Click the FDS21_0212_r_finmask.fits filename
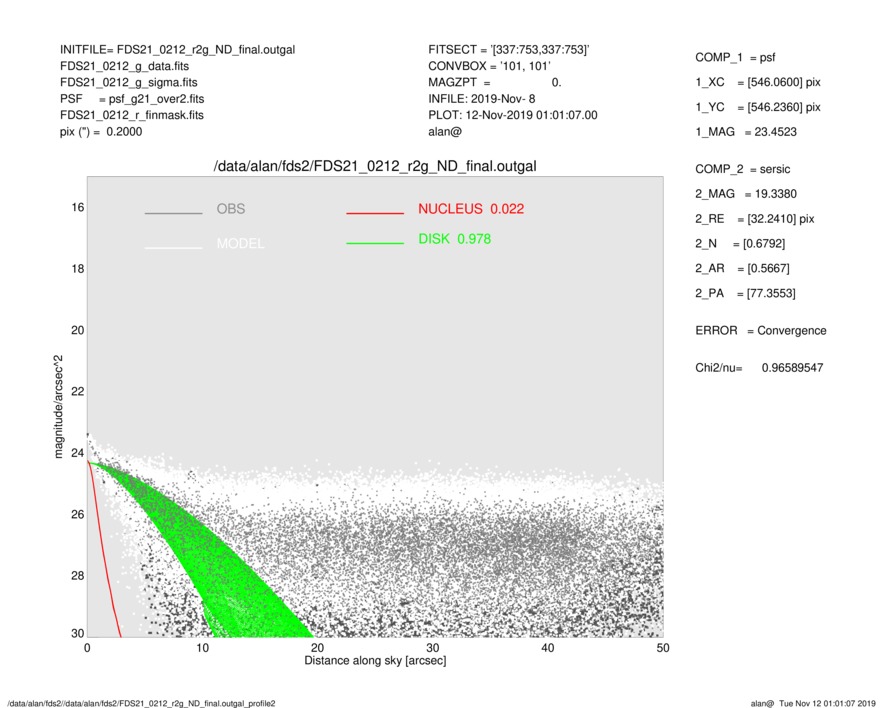 [132, 115]
